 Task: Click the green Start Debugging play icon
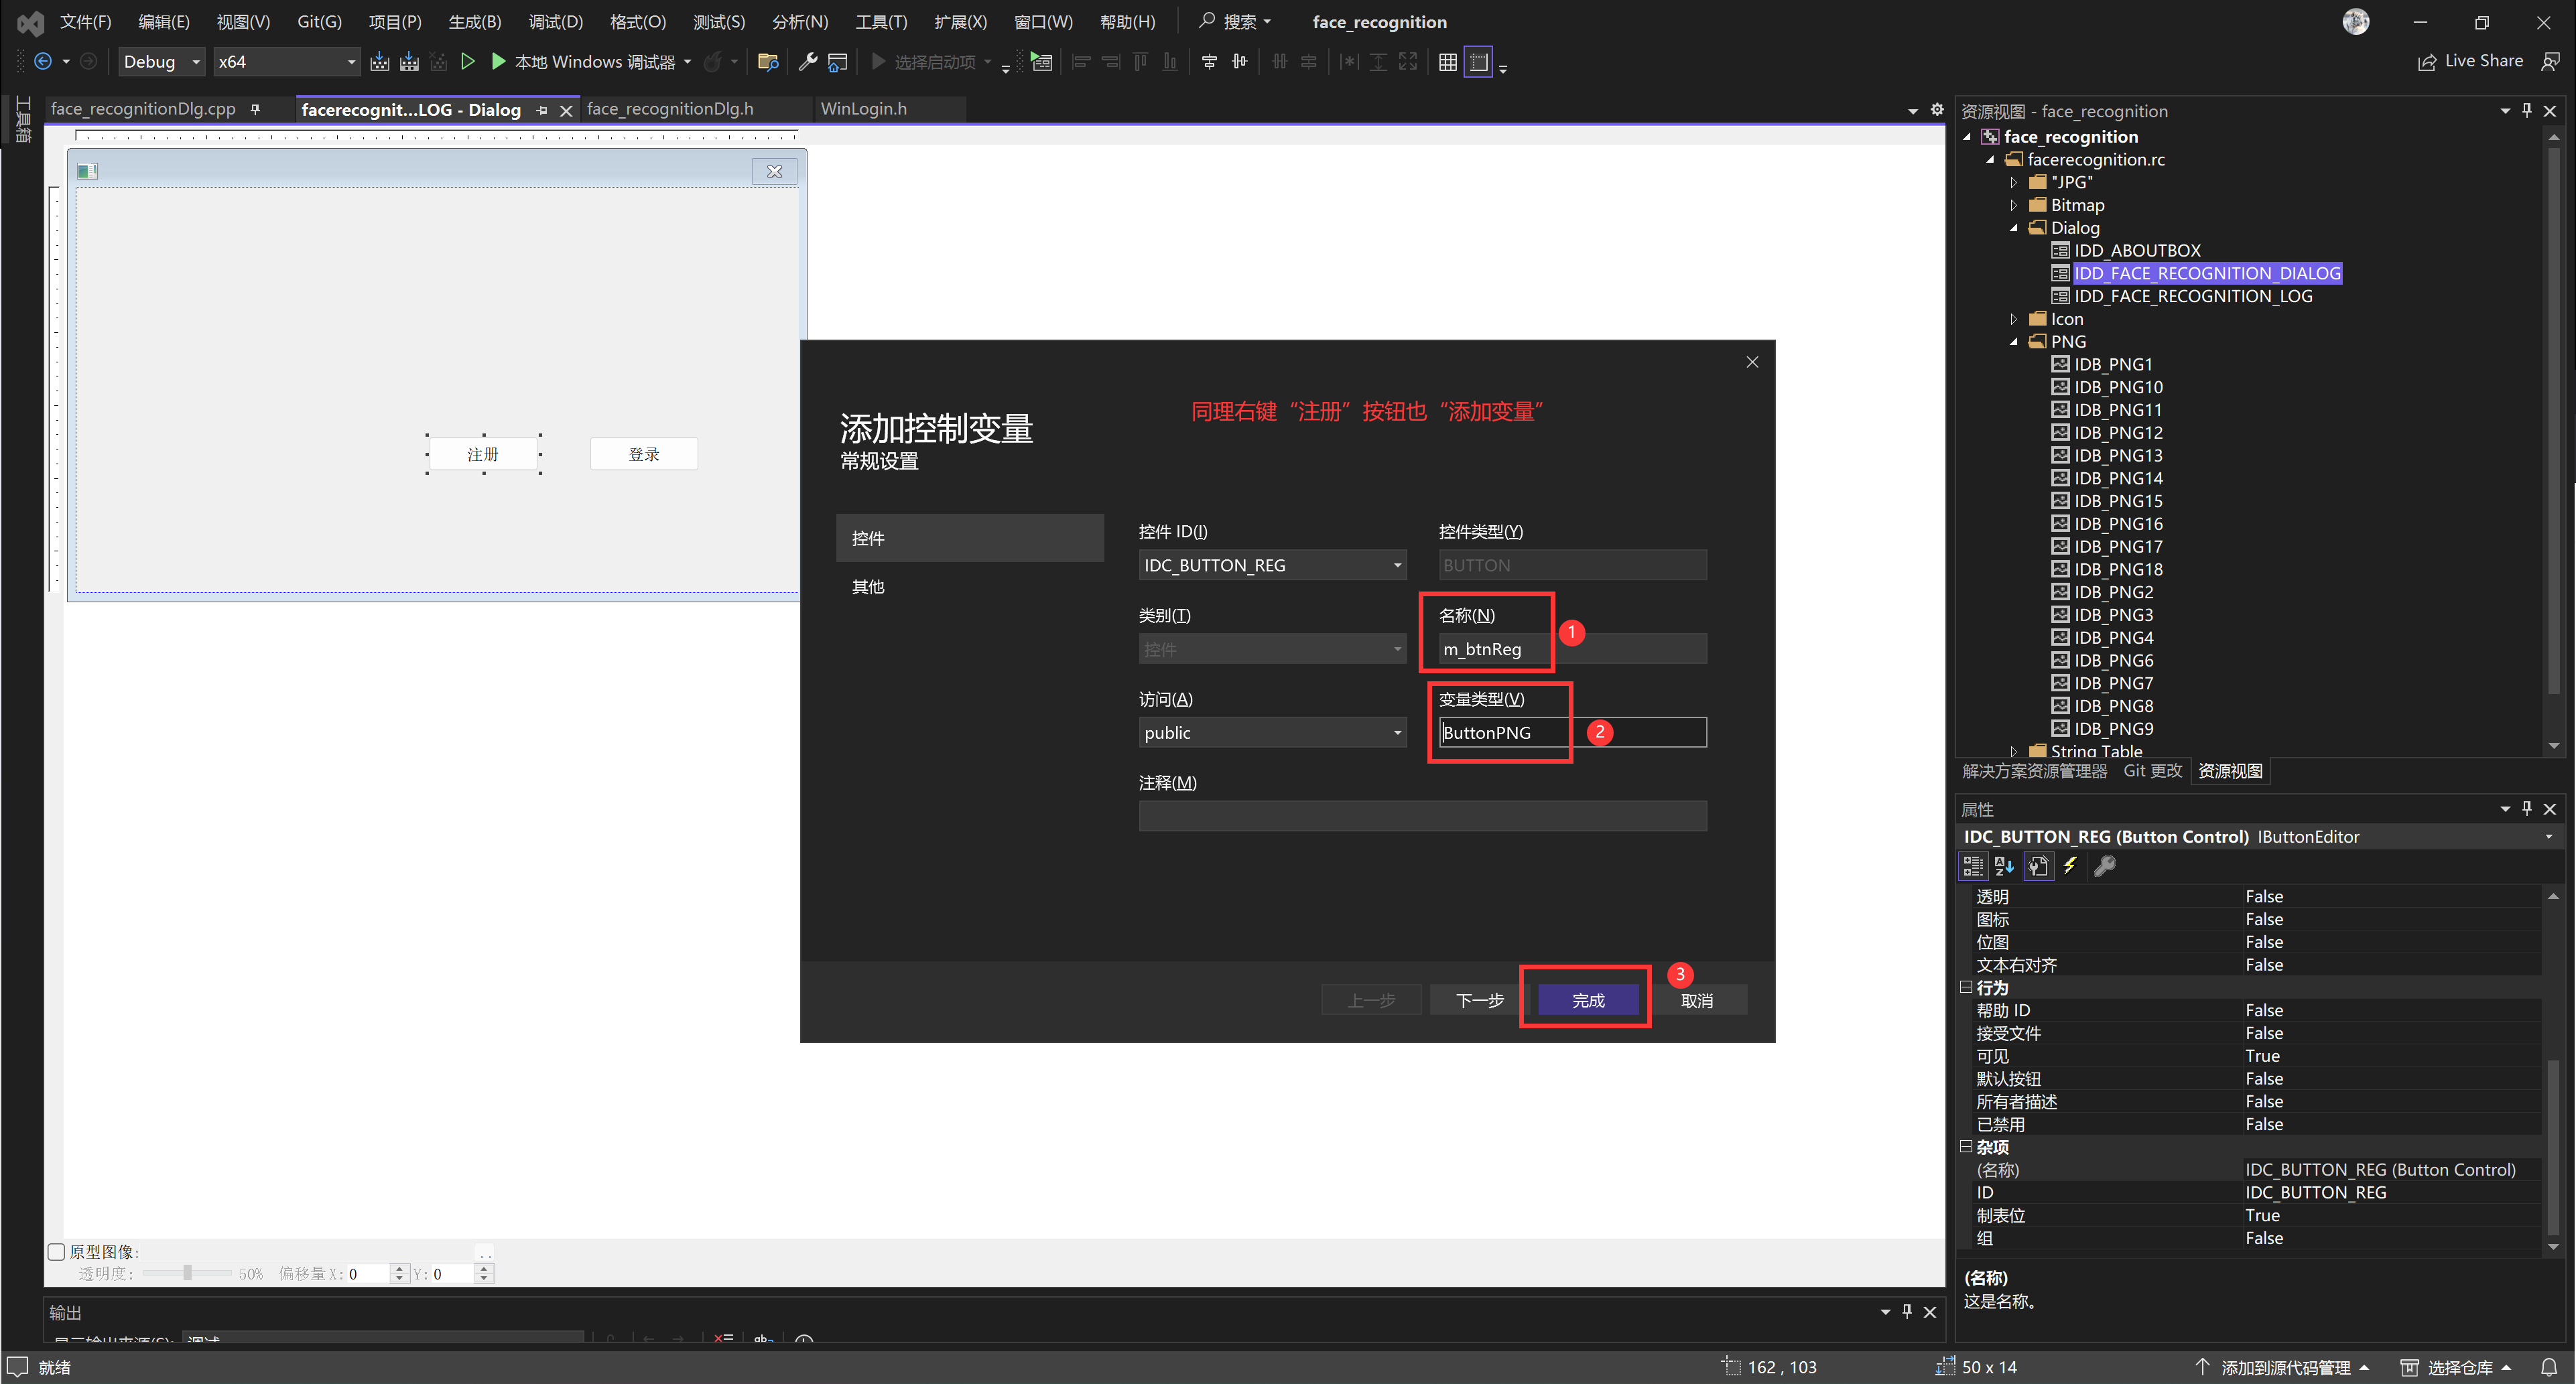(498, 62)
